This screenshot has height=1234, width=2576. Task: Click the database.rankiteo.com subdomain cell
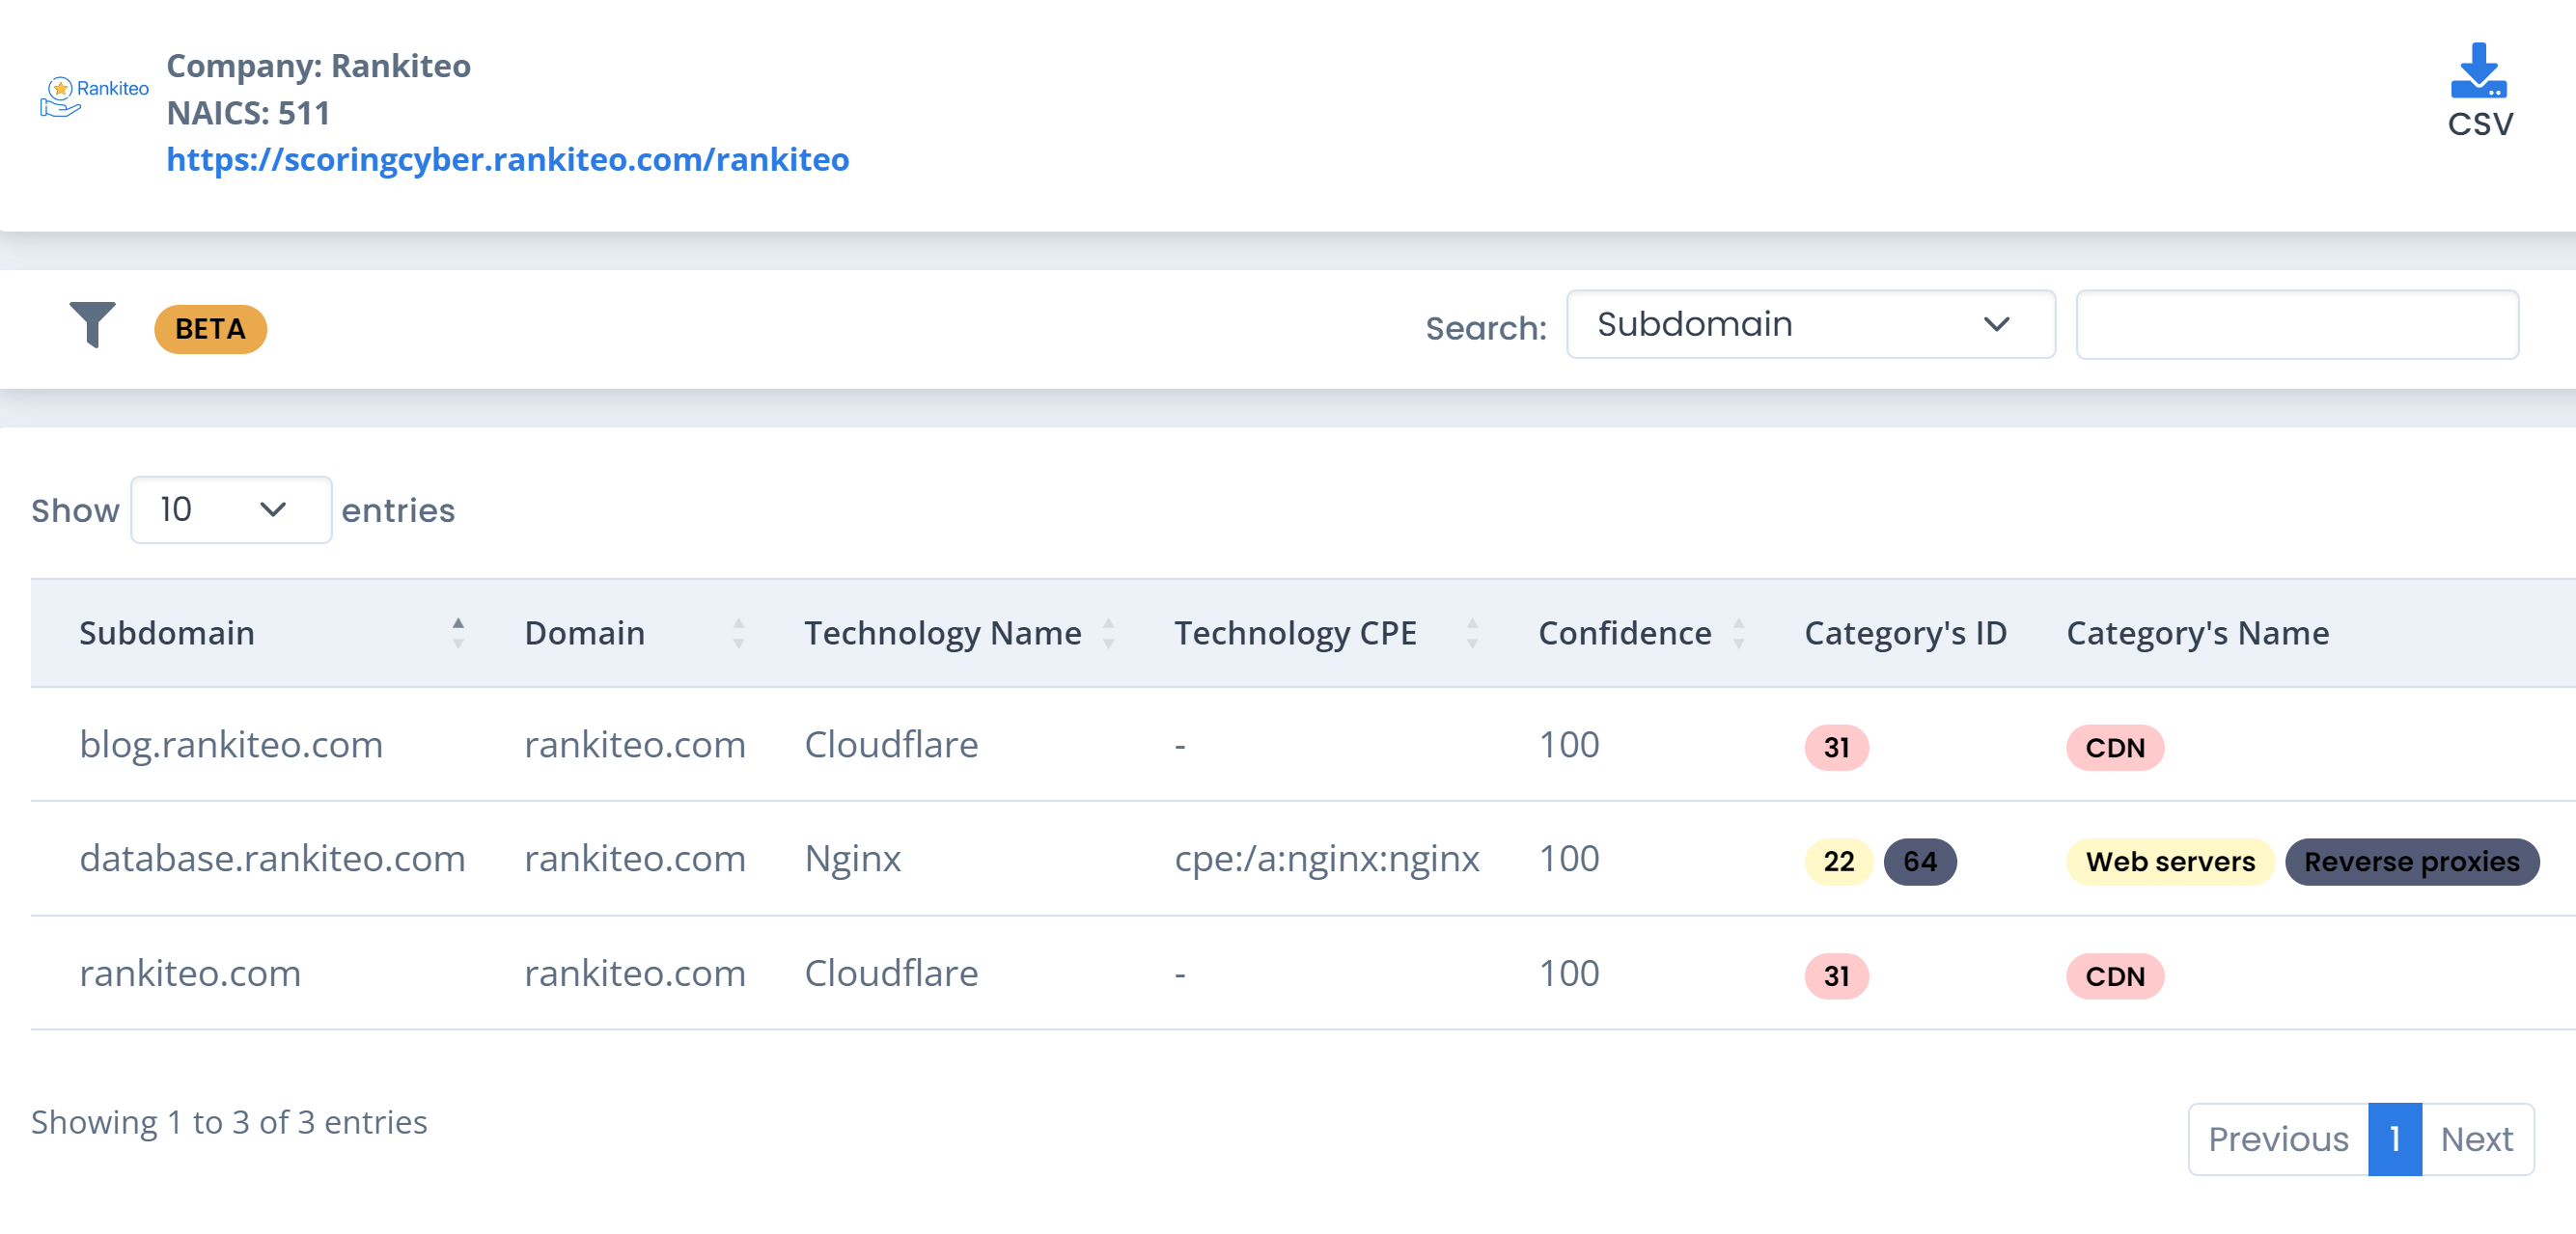(272, 858)
